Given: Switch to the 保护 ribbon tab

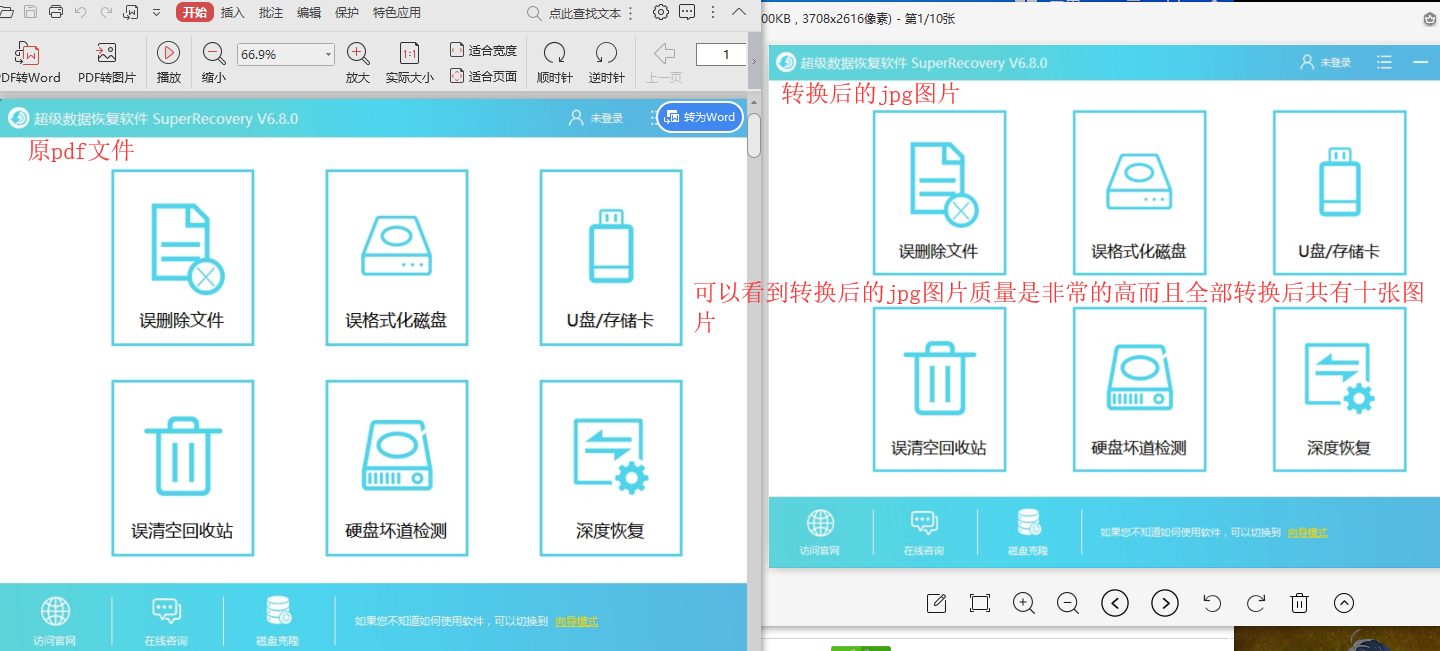Looking at the screenshot, I should tap(347, 13).
